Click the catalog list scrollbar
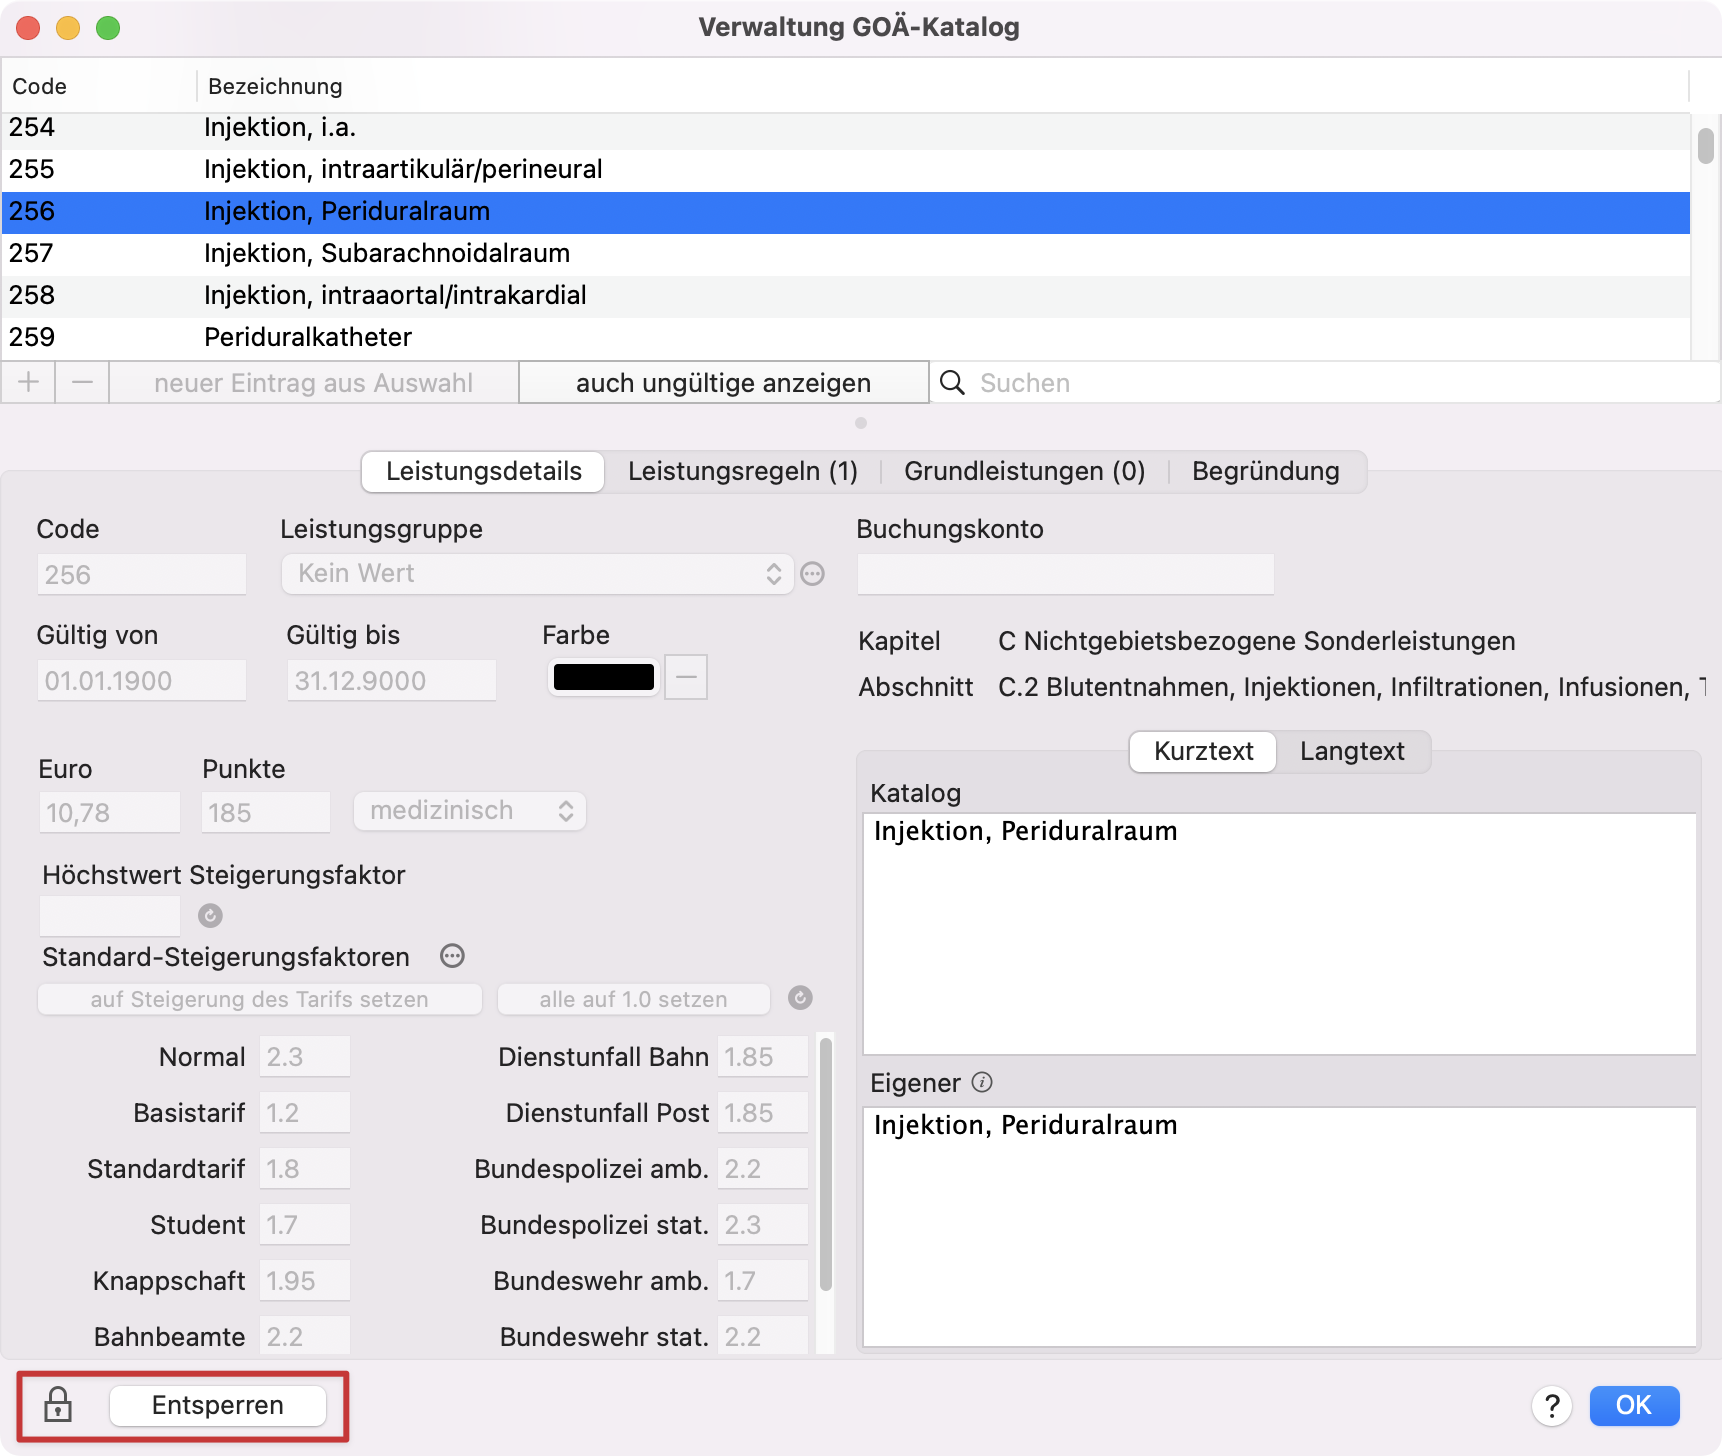Screen dimensions: 1722x1456 1706,146
